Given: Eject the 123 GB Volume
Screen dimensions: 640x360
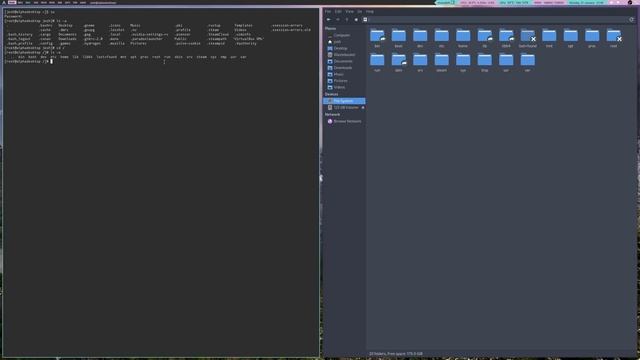Looking at the screenshot, I should [363, 107].
